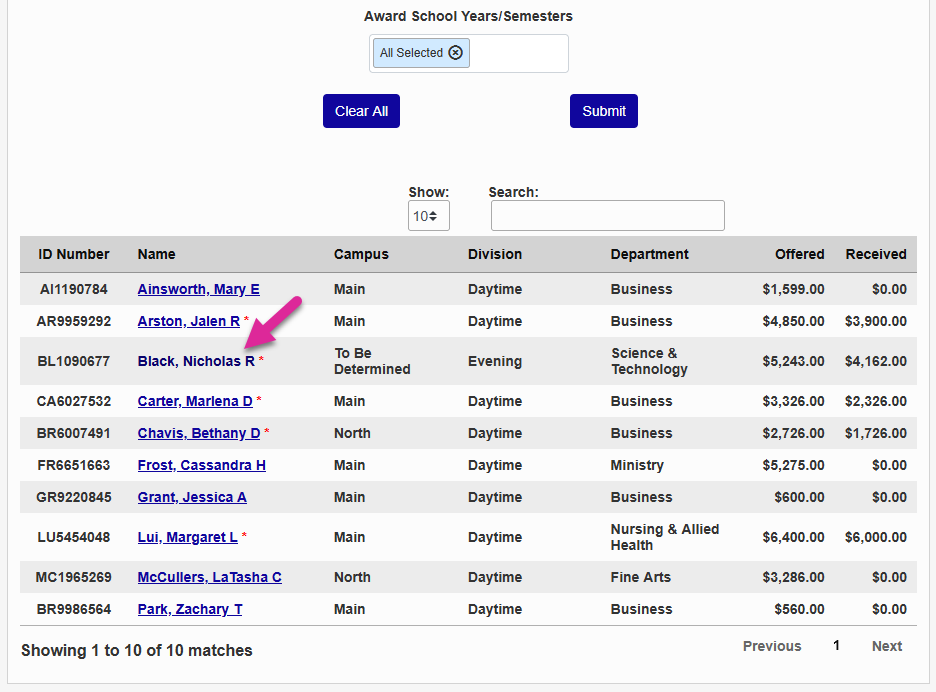Open Arston, Jalen R student link

(x=189, y=321)
